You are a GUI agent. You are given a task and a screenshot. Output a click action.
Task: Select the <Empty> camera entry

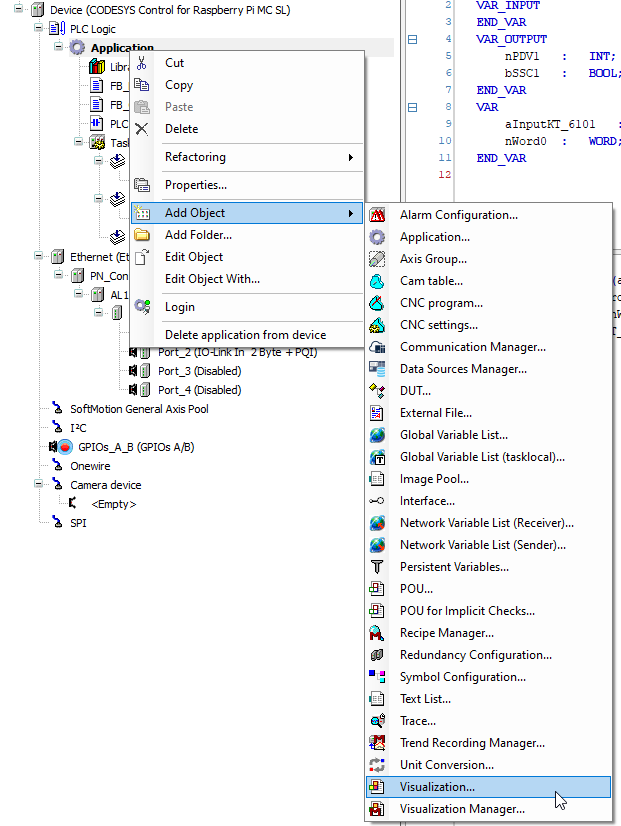(114, 504)
